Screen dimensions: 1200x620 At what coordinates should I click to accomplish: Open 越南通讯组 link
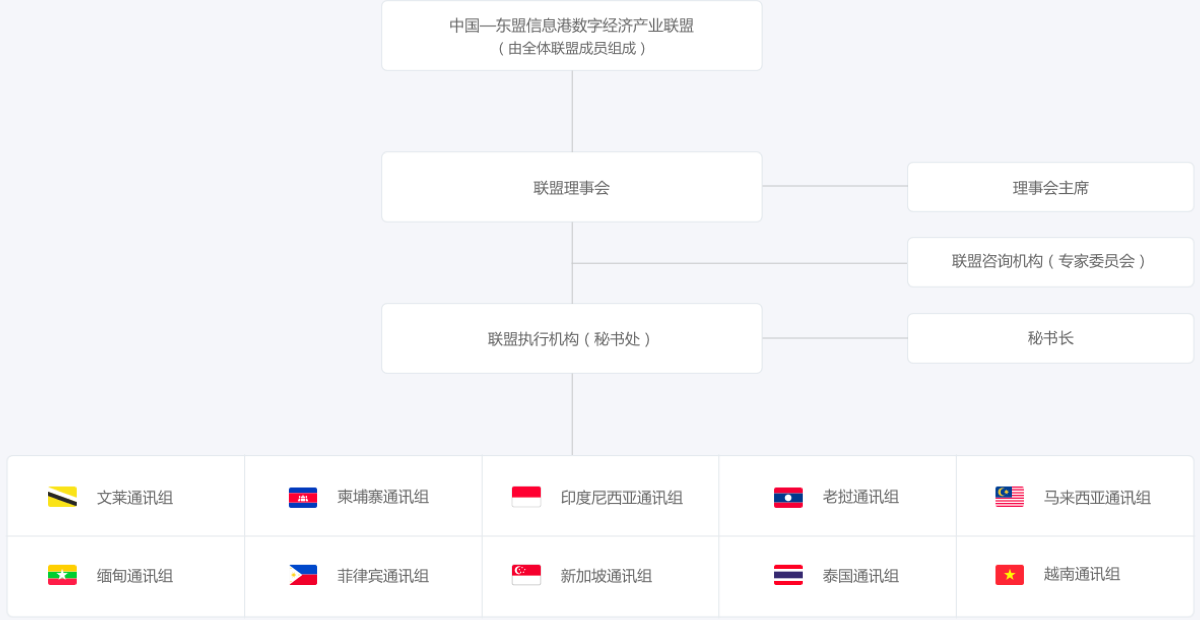[x=1082, y=574]
